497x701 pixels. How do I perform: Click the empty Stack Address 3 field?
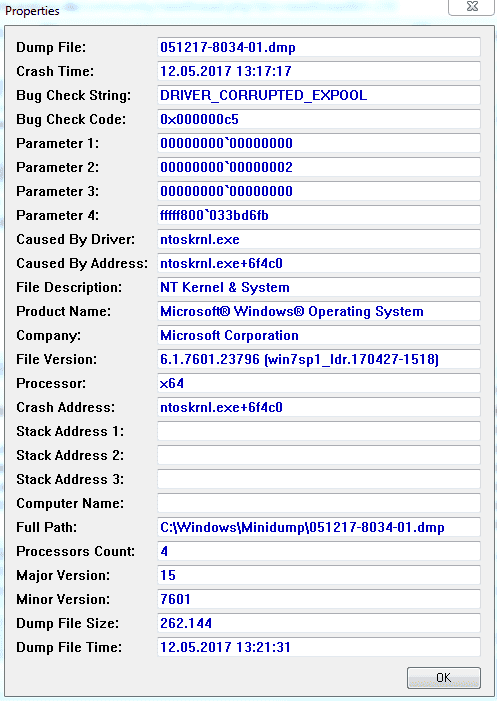[x=319, y=479]
